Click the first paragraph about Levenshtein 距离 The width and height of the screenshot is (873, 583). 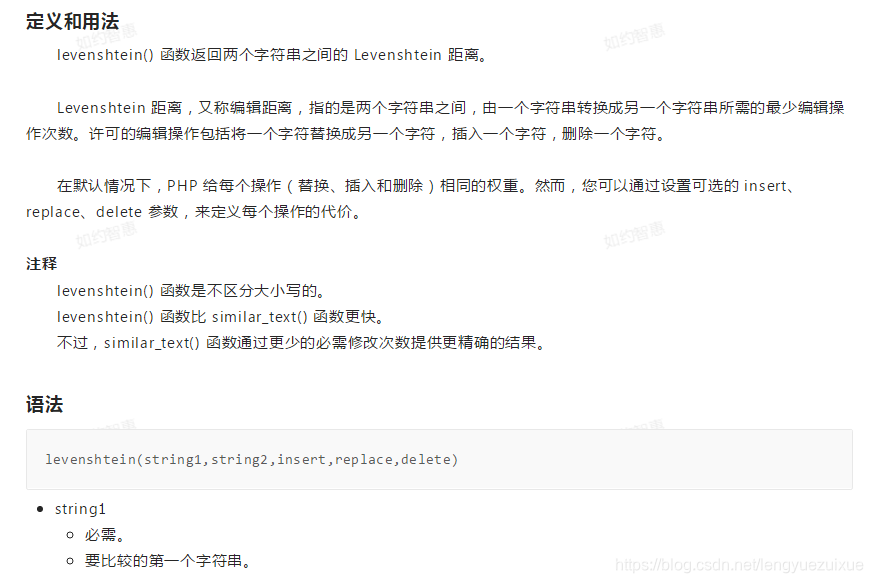coord(273,55)
